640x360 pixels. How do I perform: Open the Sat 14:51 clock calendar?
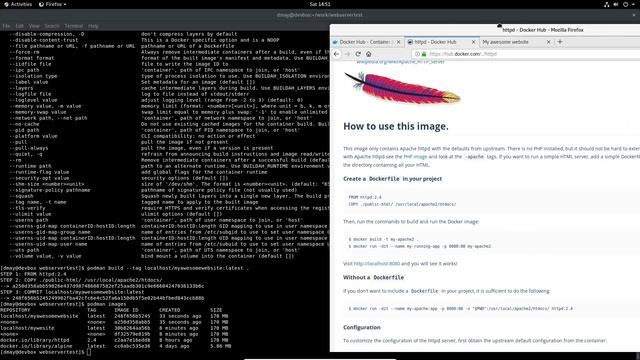tap(320, 4)
